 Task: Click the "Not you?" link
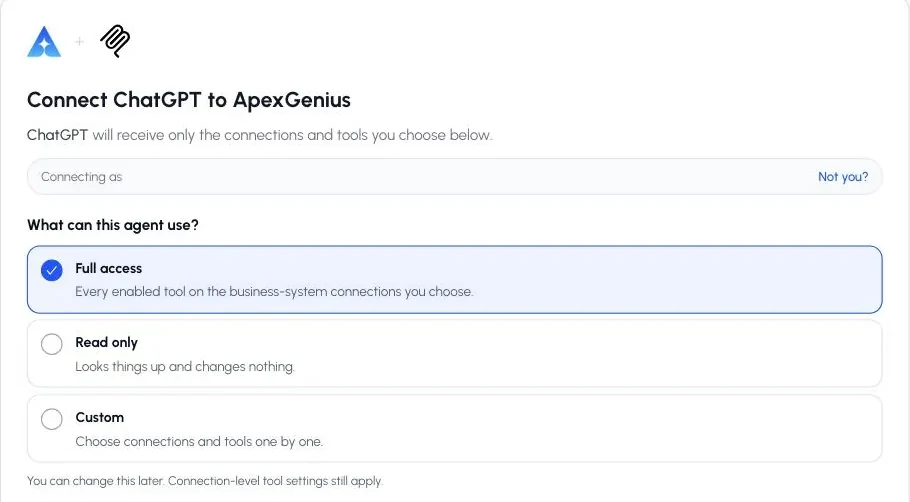[843, 176]
